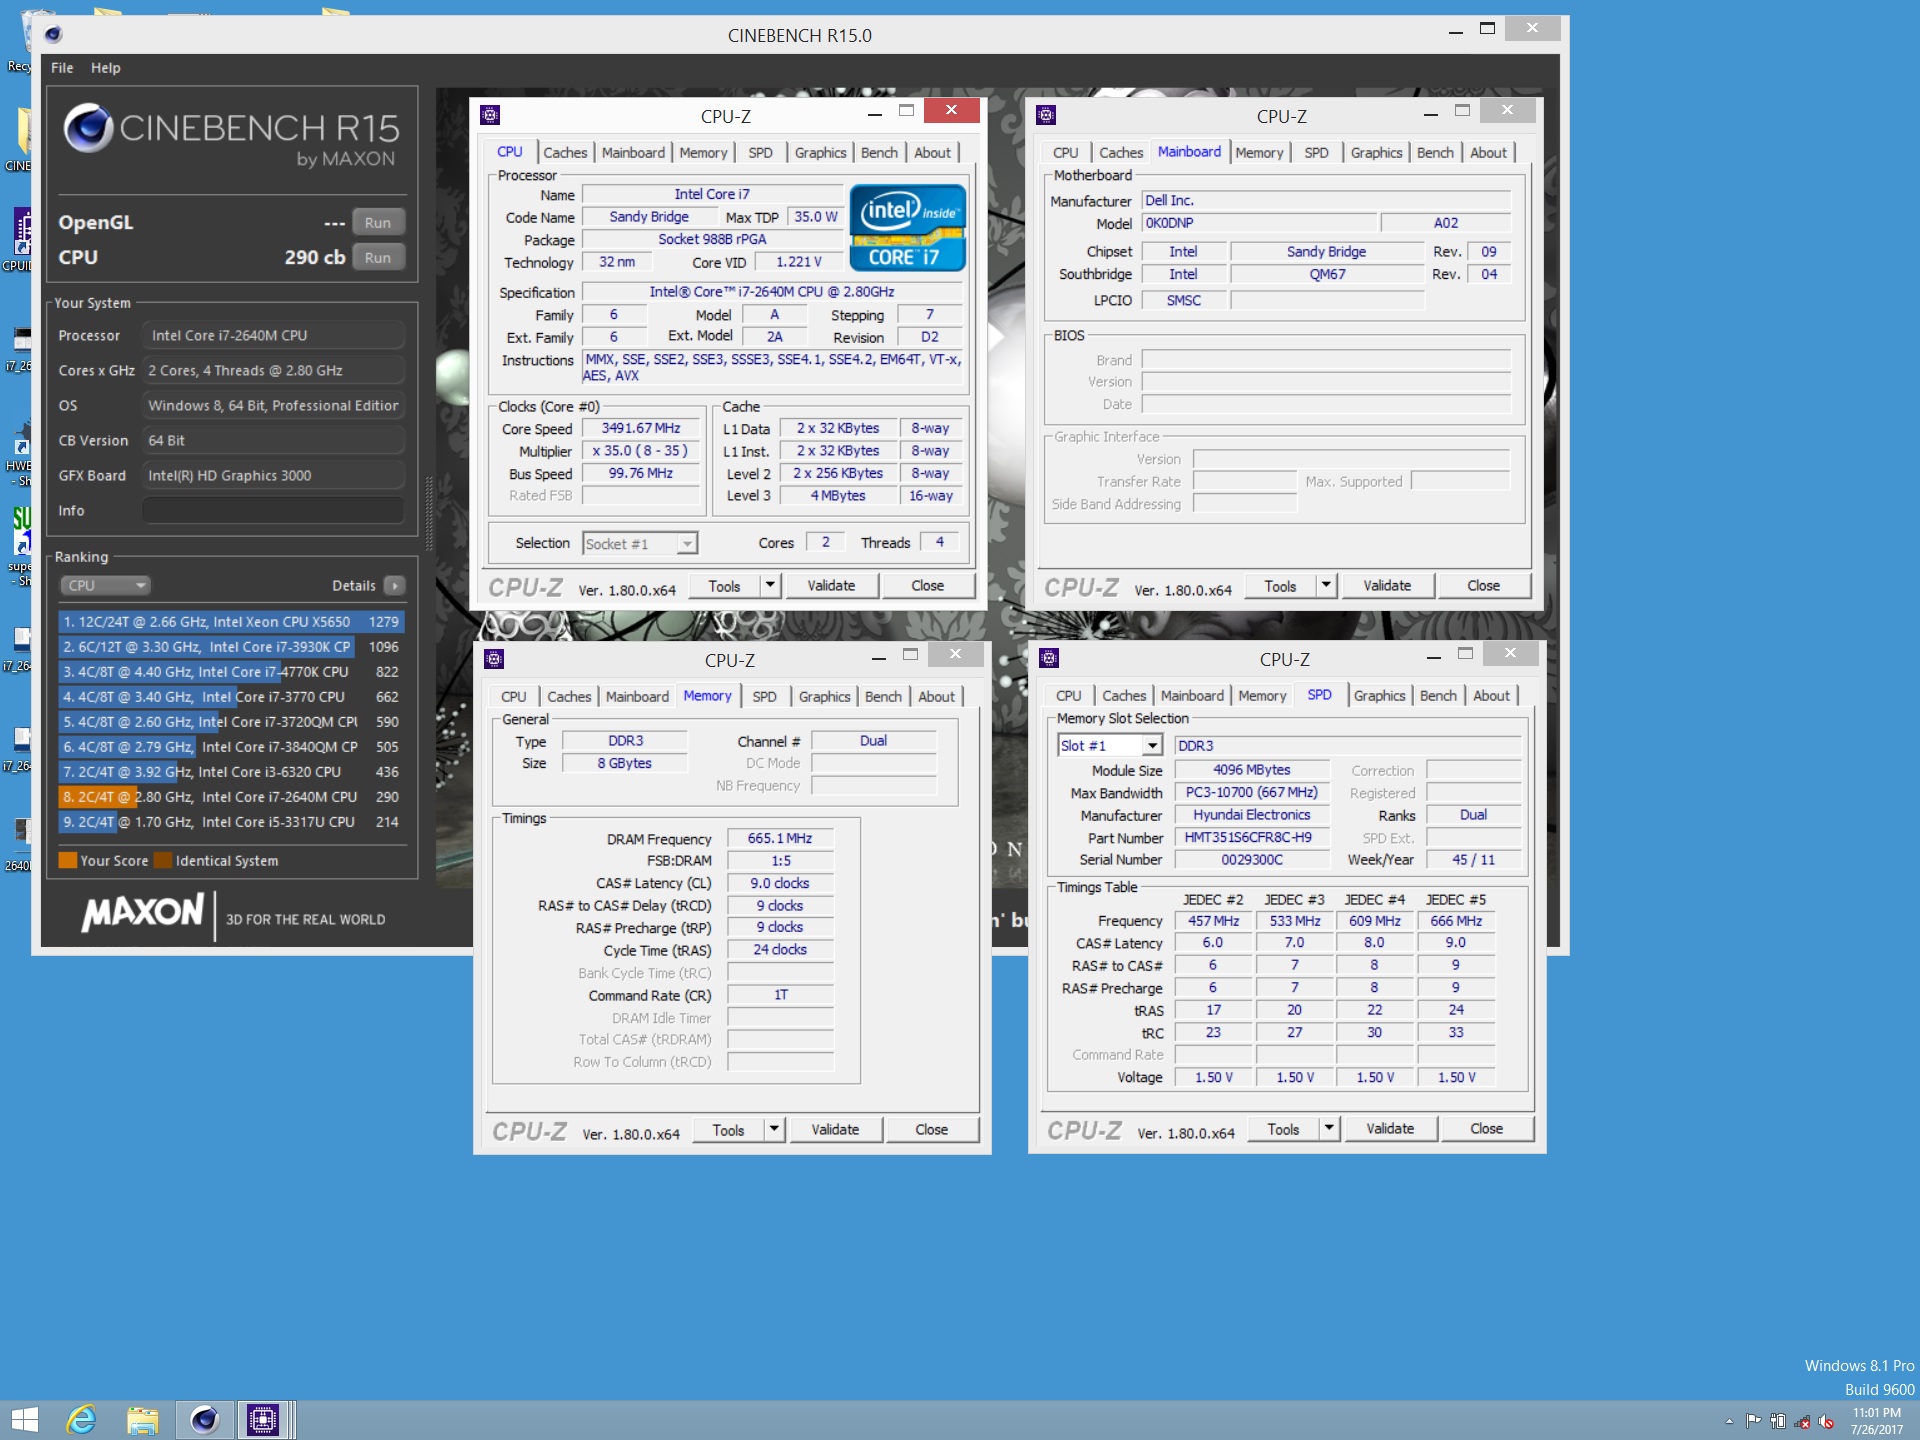The image size is (1920, 1440).
Task: Open Ranking Details arrow button
Action: click(394, 585)
